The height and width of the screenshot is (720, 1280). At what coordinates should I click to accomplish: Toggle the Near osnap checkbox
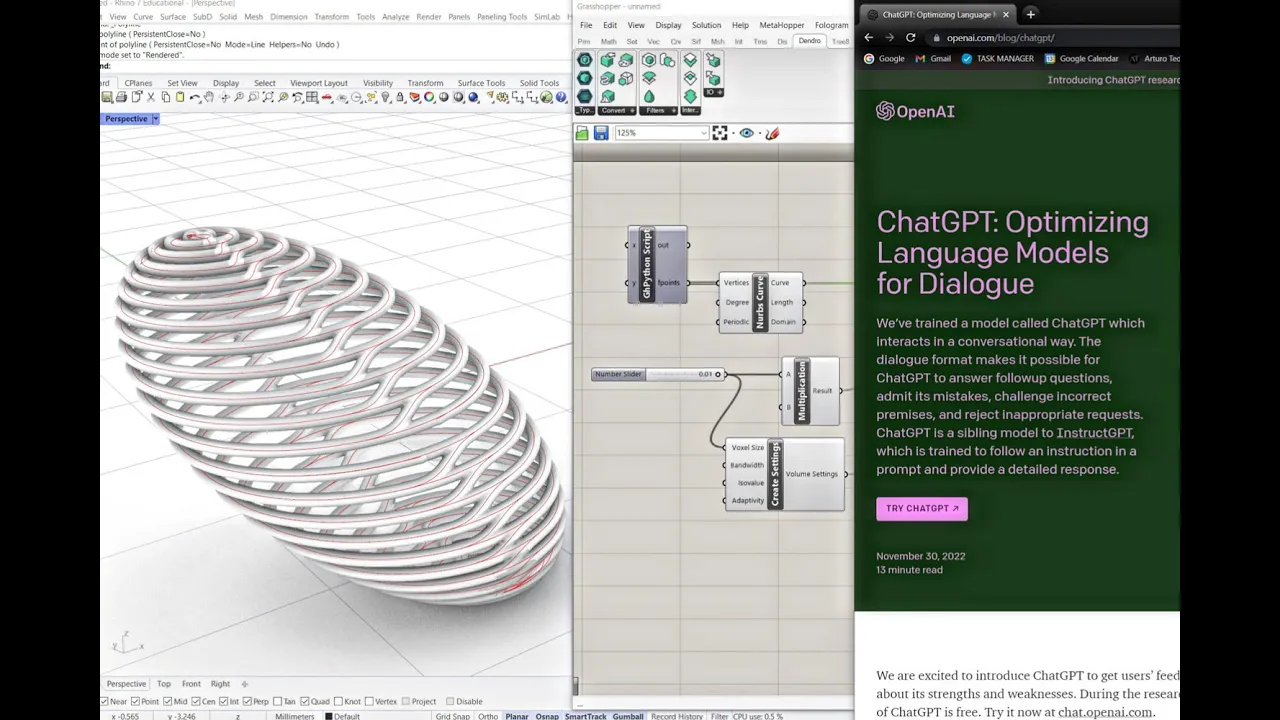(106, 701)
